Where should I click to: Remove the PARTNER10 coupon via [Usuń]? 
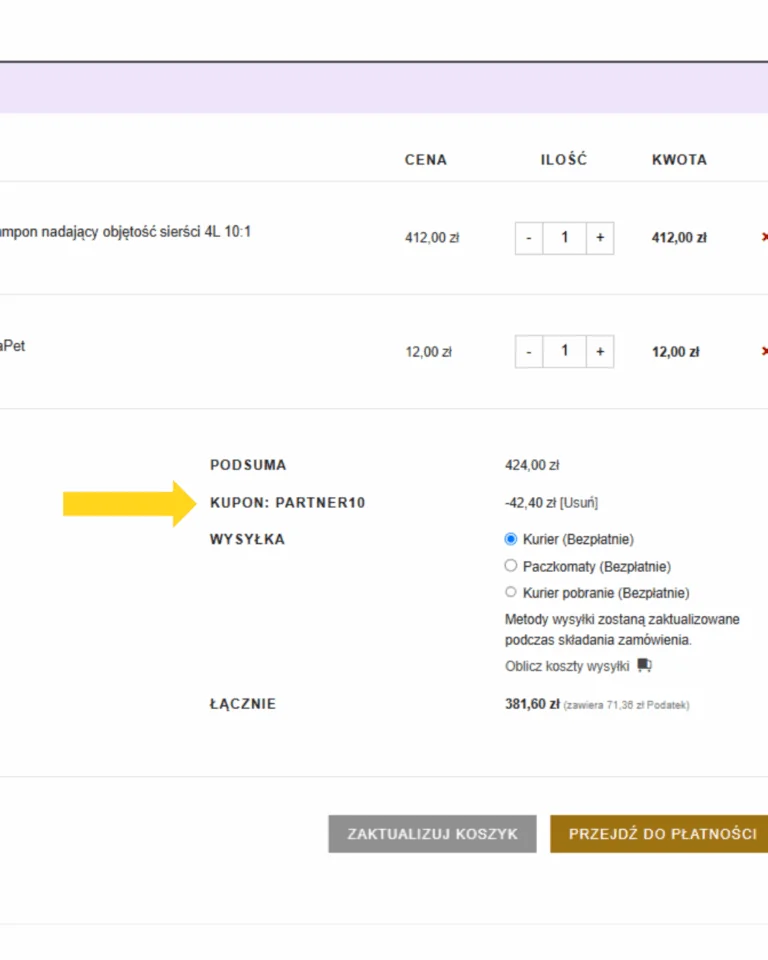click(x=579, y=503)
